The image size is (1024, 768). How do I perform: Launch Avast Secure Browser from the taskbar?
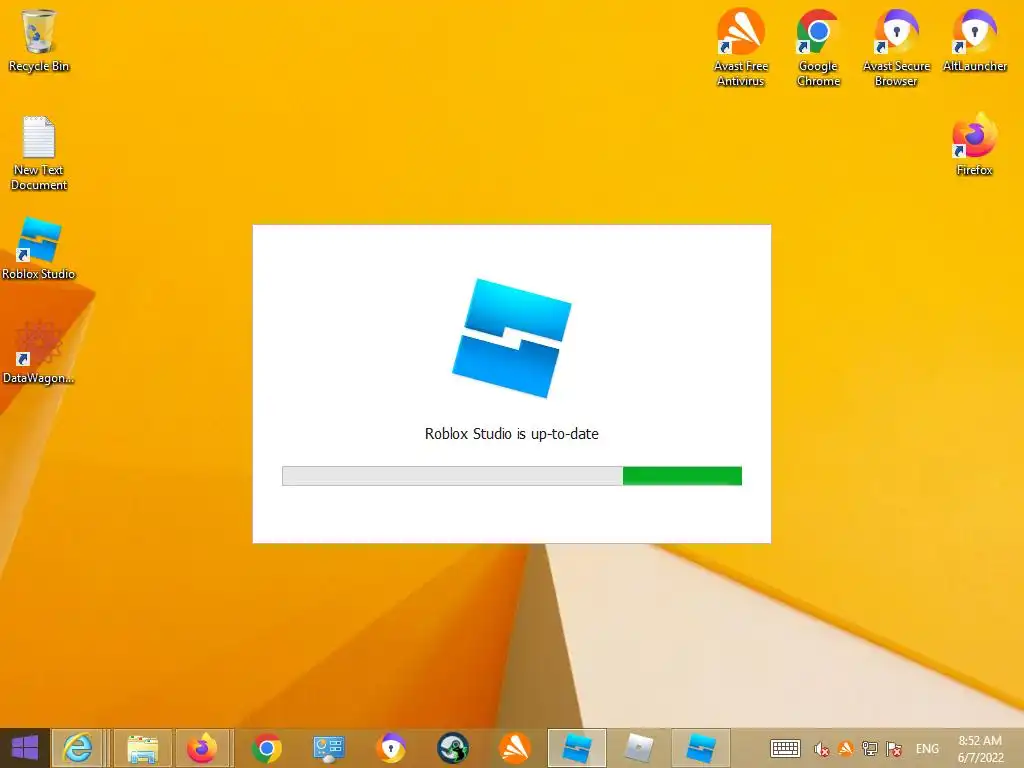[391, 748]
